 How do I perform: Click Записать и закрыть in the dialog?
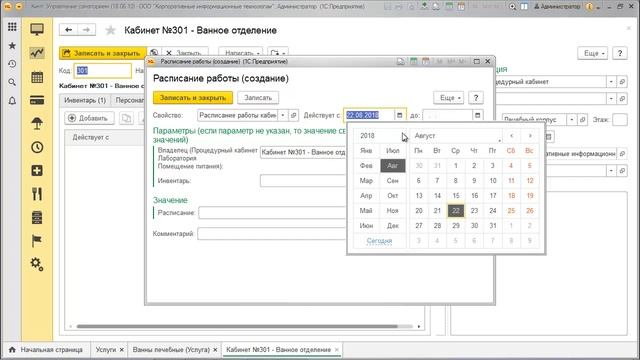193,98
